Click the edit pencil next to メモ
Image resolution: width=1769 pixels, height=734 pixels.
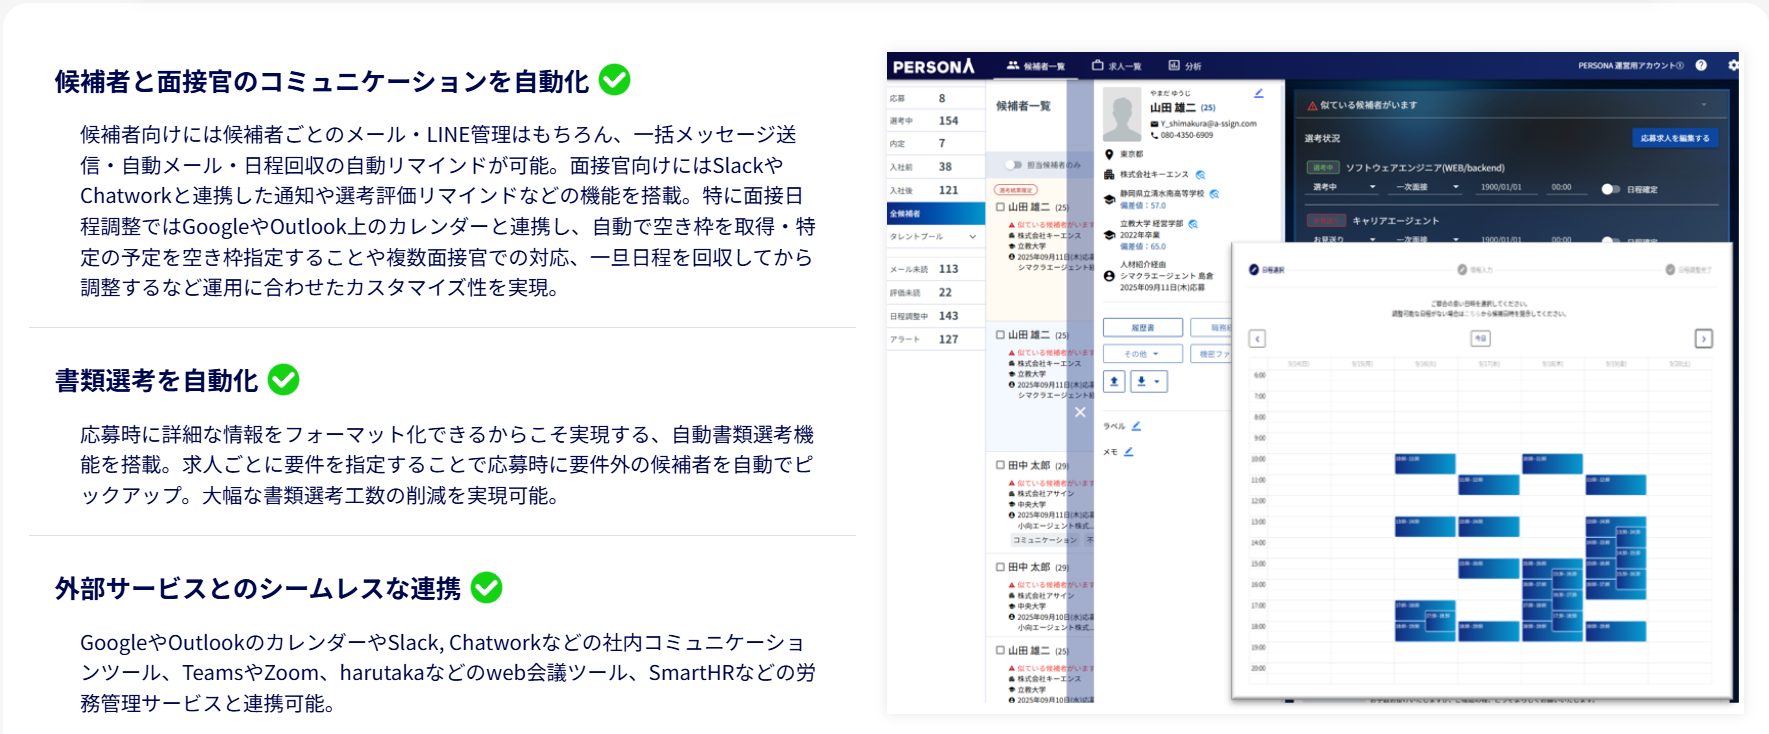tap(1129, 452)
